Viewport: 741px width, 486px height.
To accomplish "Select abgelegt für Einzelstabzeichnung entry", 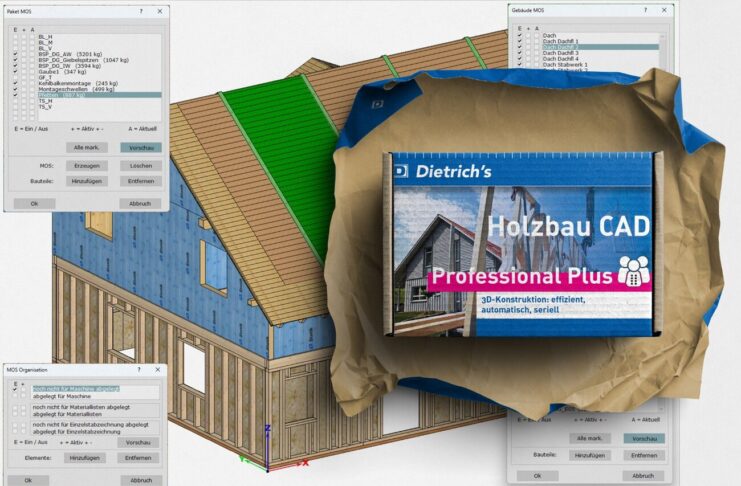I will click(x=77, y=432).
